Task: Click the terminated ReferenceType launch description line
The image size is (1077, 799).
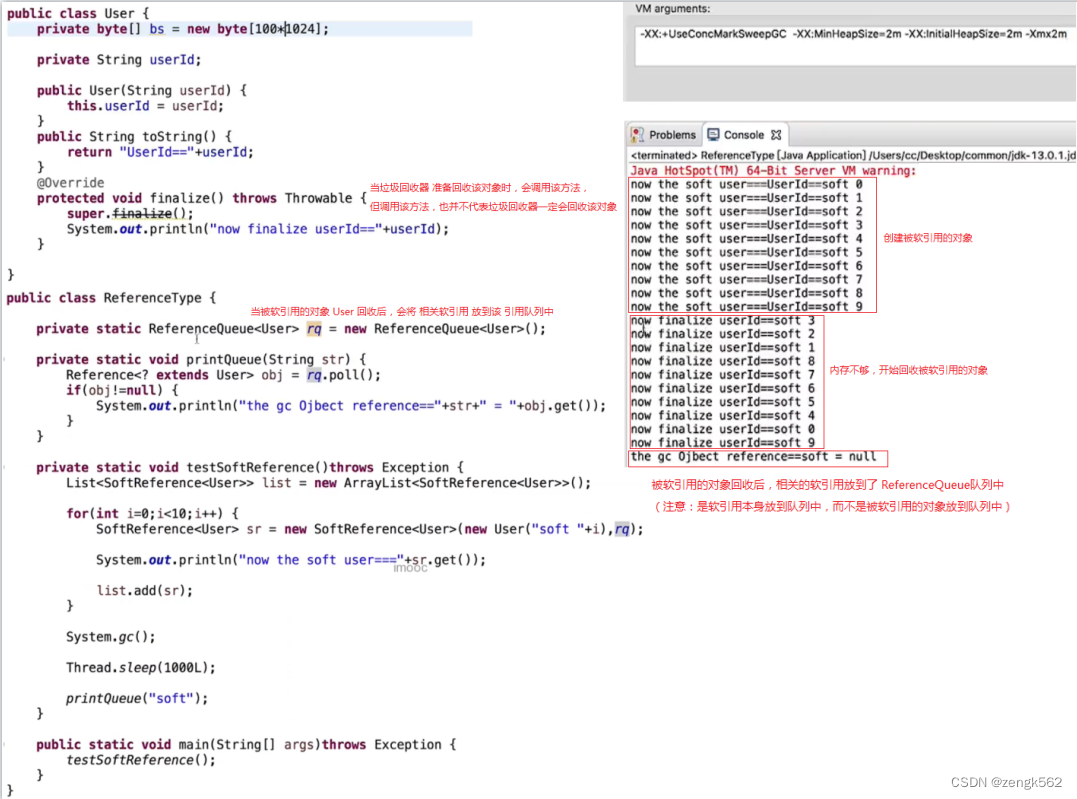Action: (x=852, y=155)
